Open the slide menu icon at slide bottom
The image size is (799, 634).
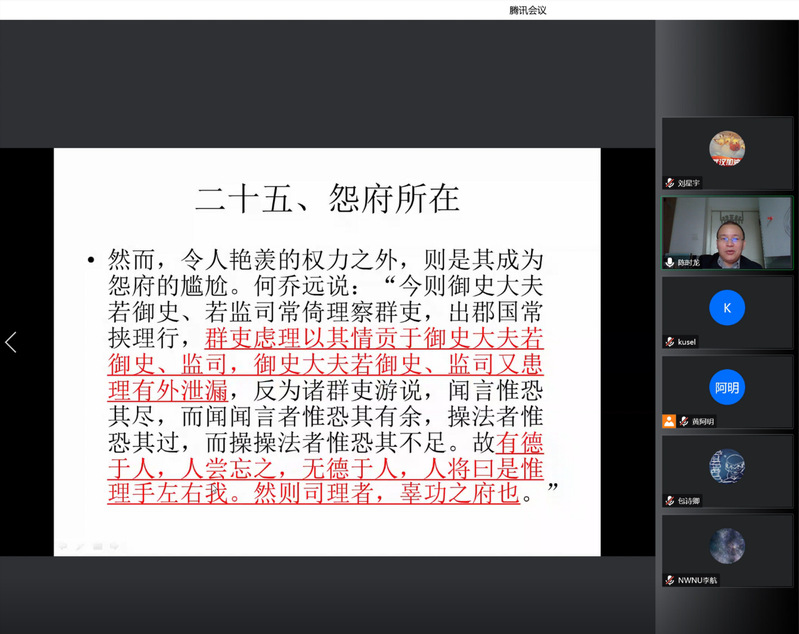(97, 546)
